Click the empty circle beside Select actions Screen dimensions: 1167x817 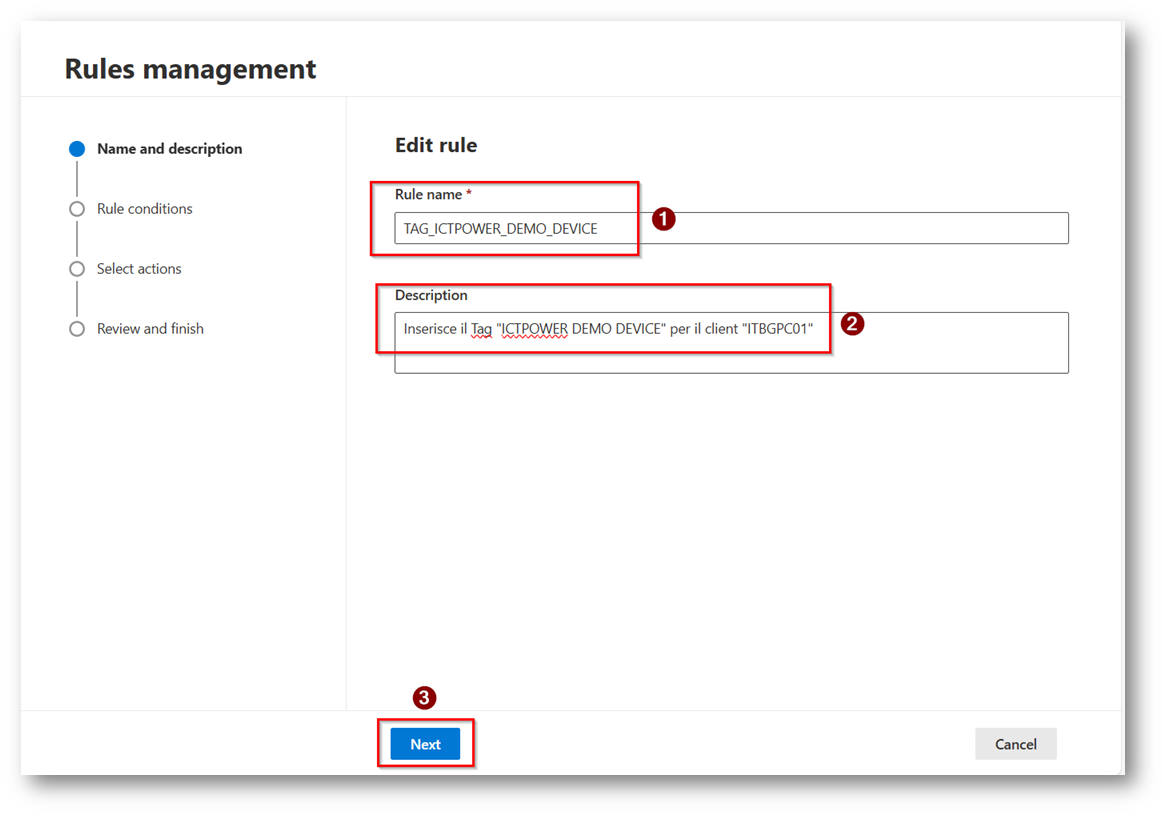(77, 269)
